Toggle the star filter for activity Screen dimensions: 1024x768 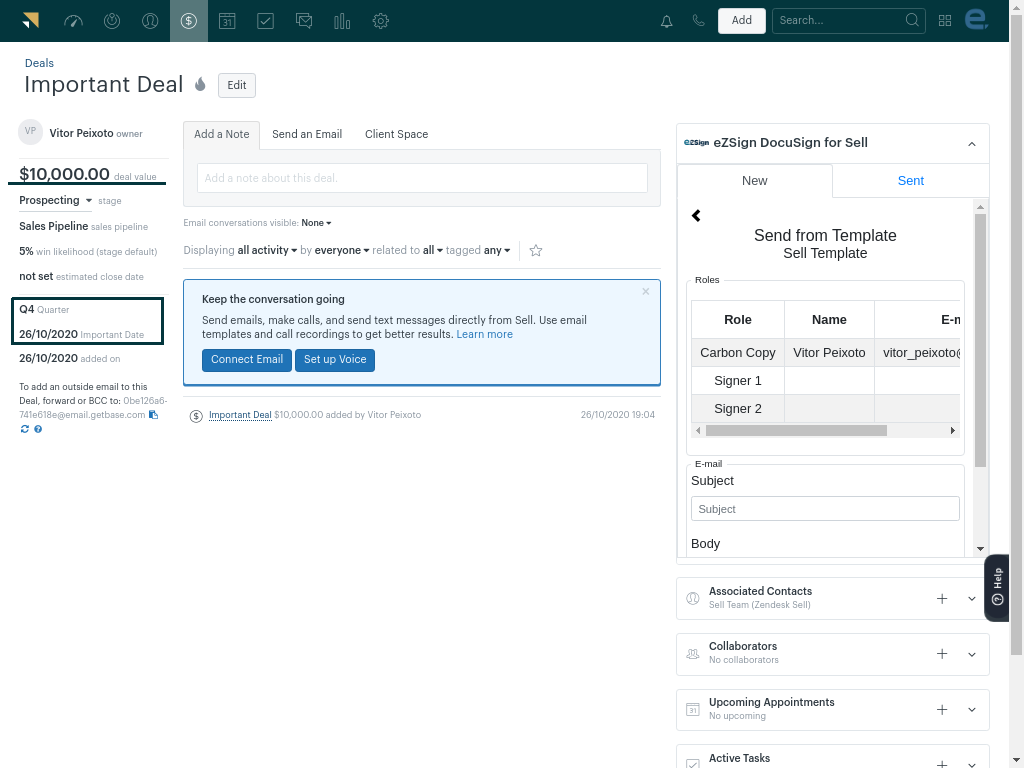(536, 250)
